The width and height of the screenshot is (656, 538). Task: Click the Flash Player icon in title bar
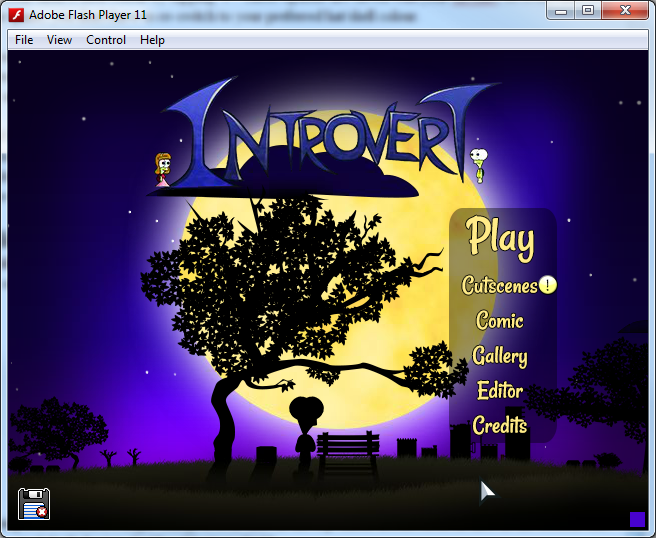pos(15,14)
